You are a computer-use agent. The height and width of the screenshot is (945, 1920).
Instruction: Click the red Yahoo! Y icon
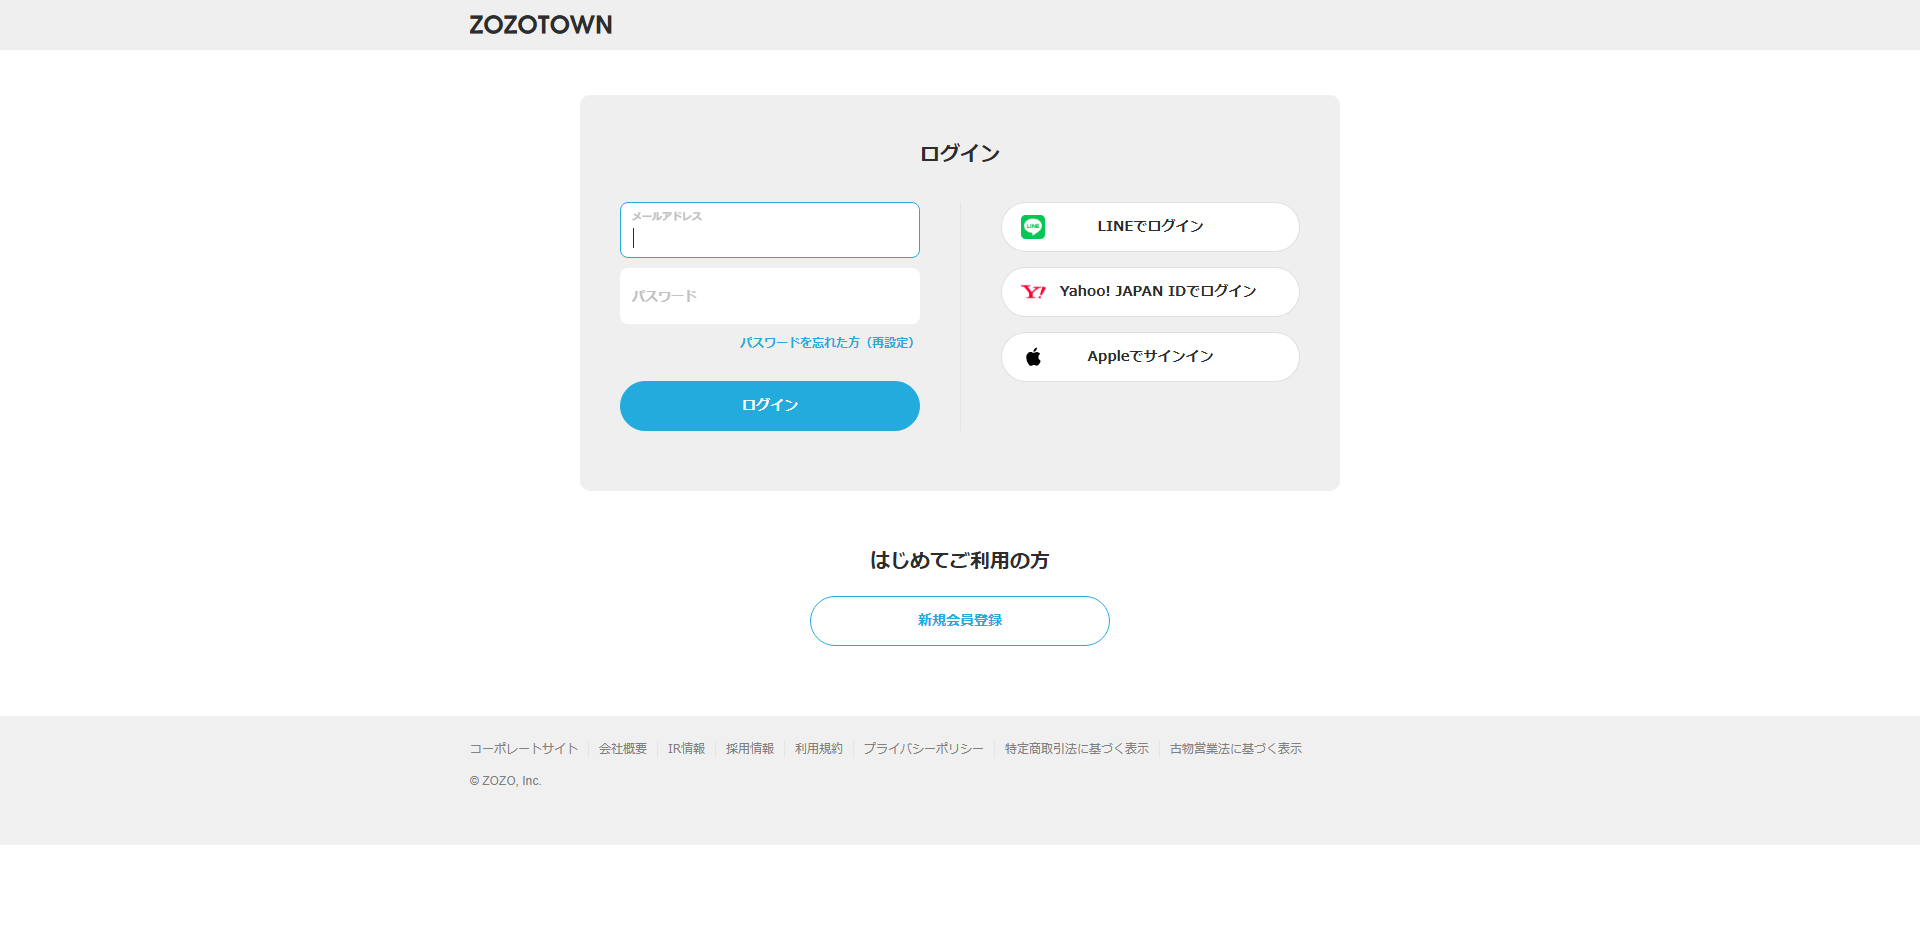(x=1033, y=292)
